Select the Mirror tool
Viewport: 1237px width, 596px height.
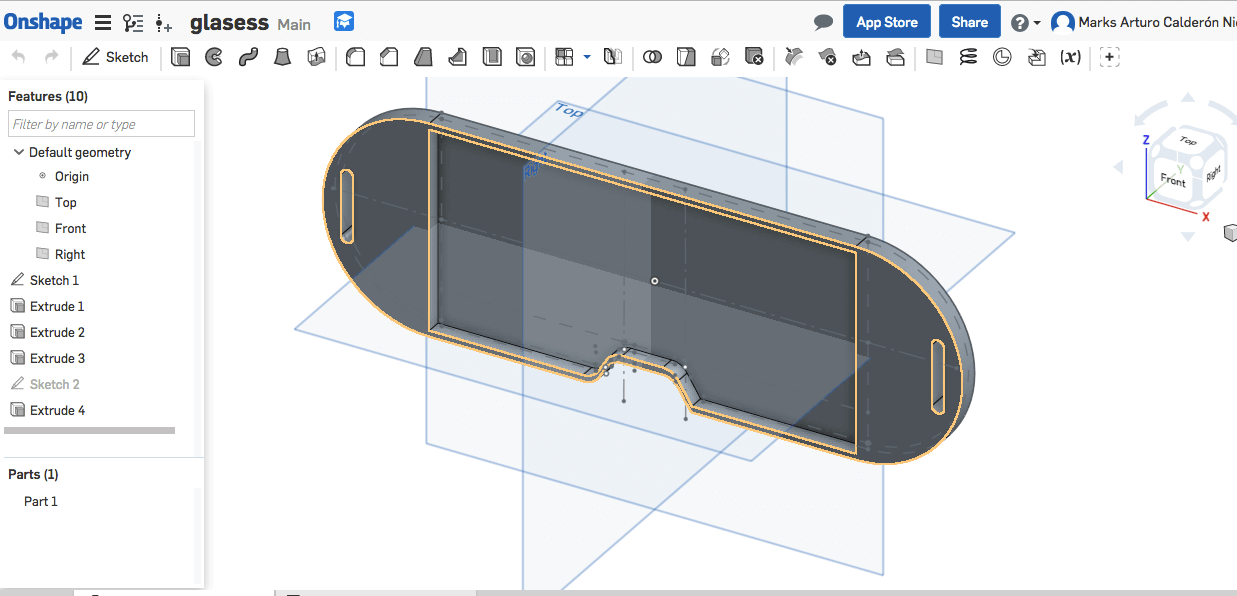(613, 57)
